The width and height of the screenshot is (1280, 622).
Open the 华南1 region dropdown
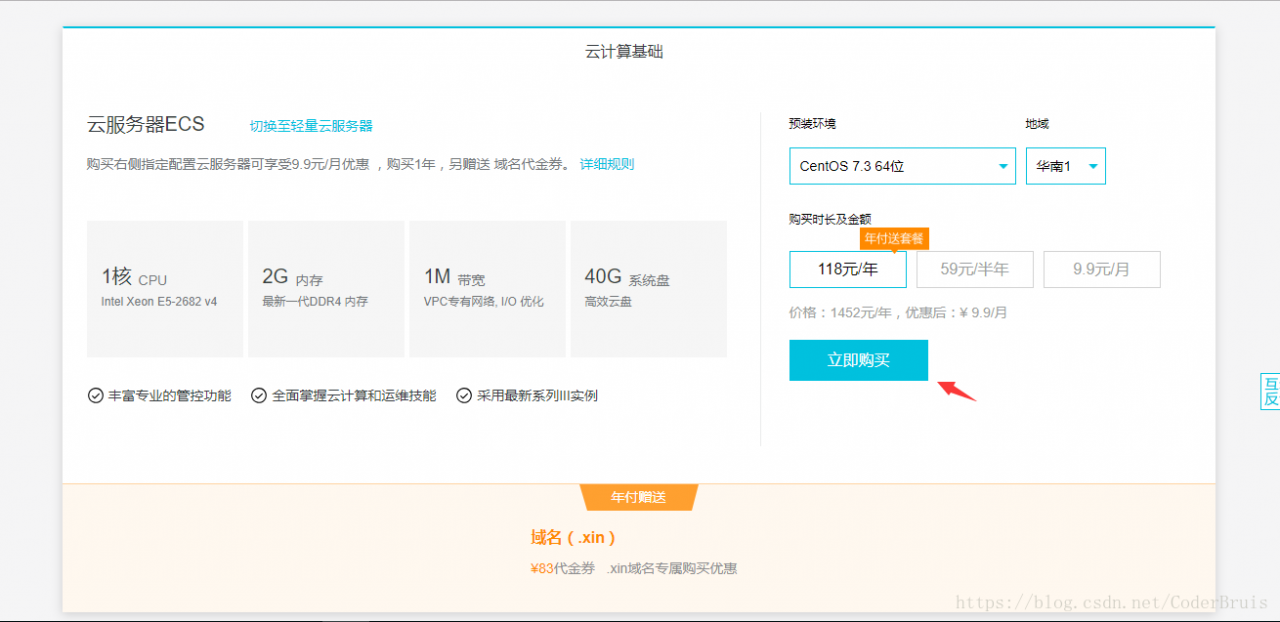pos(1066,166)
